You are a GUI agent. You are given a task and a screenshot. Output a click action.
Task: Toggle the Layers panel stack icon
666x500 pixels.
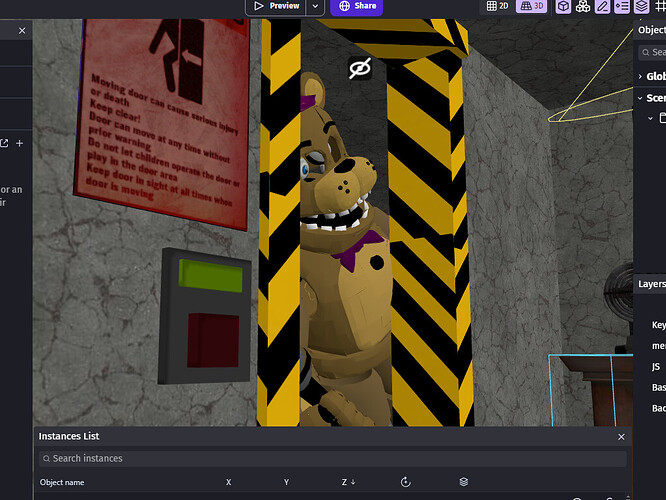tap(641, 6)
